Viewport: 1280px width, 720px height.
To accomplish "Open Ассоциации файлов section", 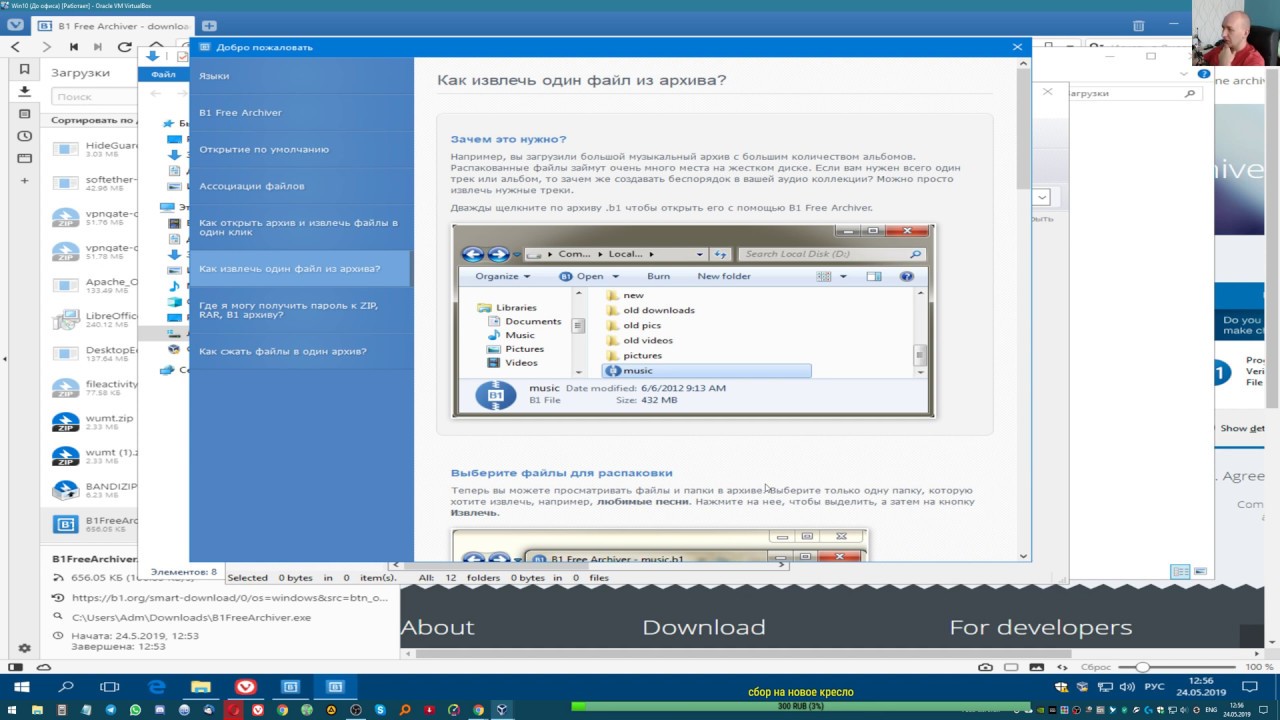I will [x=301, y=186].
